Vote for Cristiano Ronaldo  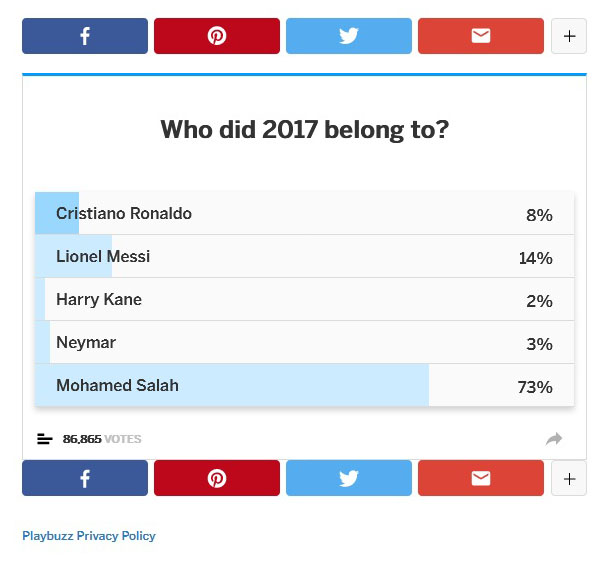[305, 213]
